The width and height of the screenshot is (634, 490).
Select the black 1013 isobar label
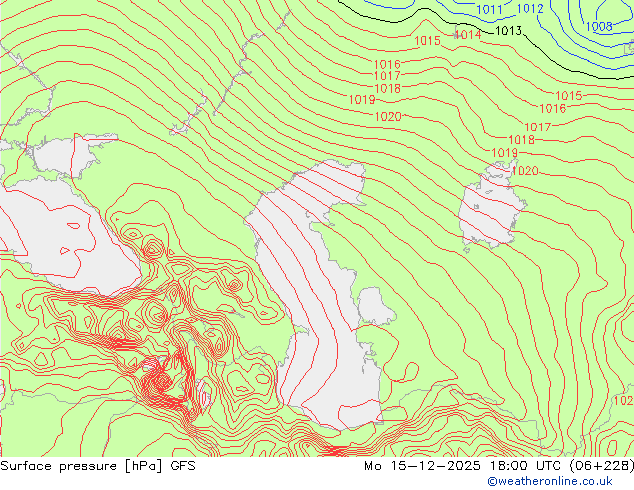(x=508, y=31)
